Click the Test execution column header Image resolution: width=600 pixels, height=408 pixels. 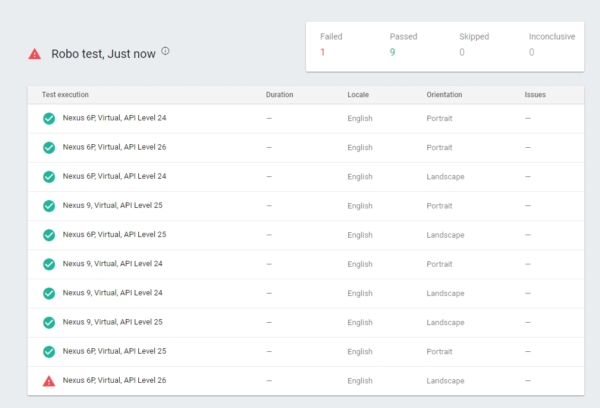tap(65, 95)
